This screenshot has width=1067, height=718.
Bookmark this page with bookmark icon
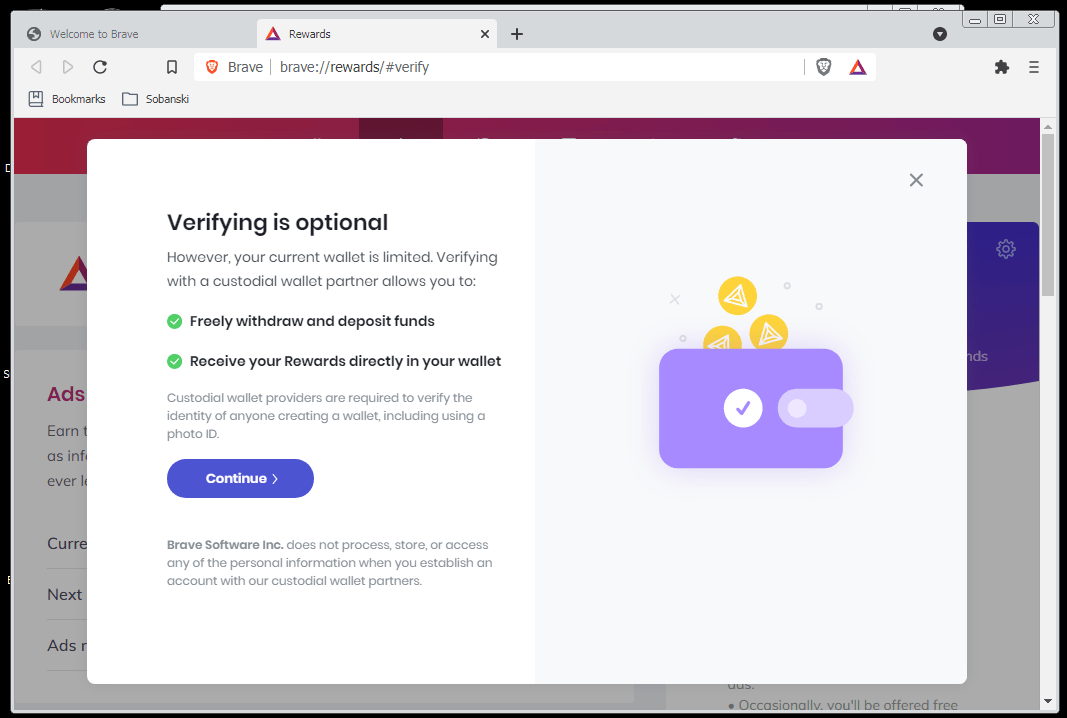point(171,67)
